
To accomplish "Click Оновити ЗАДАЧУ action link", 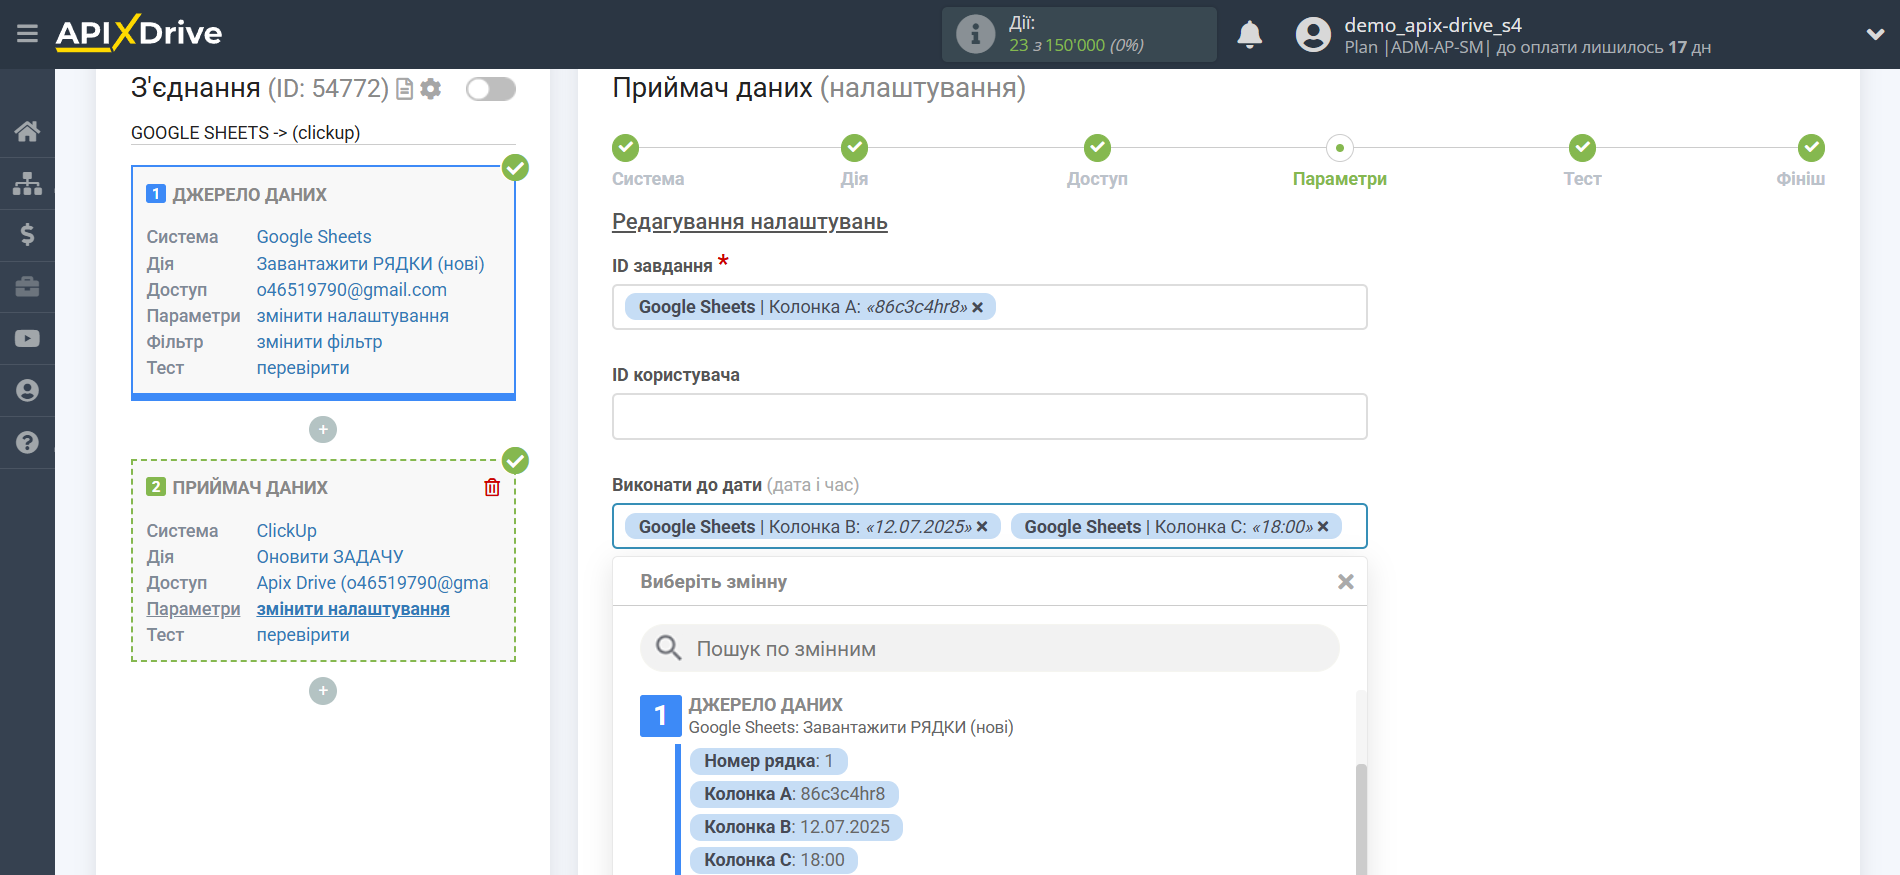I will [x=330, y=557].
